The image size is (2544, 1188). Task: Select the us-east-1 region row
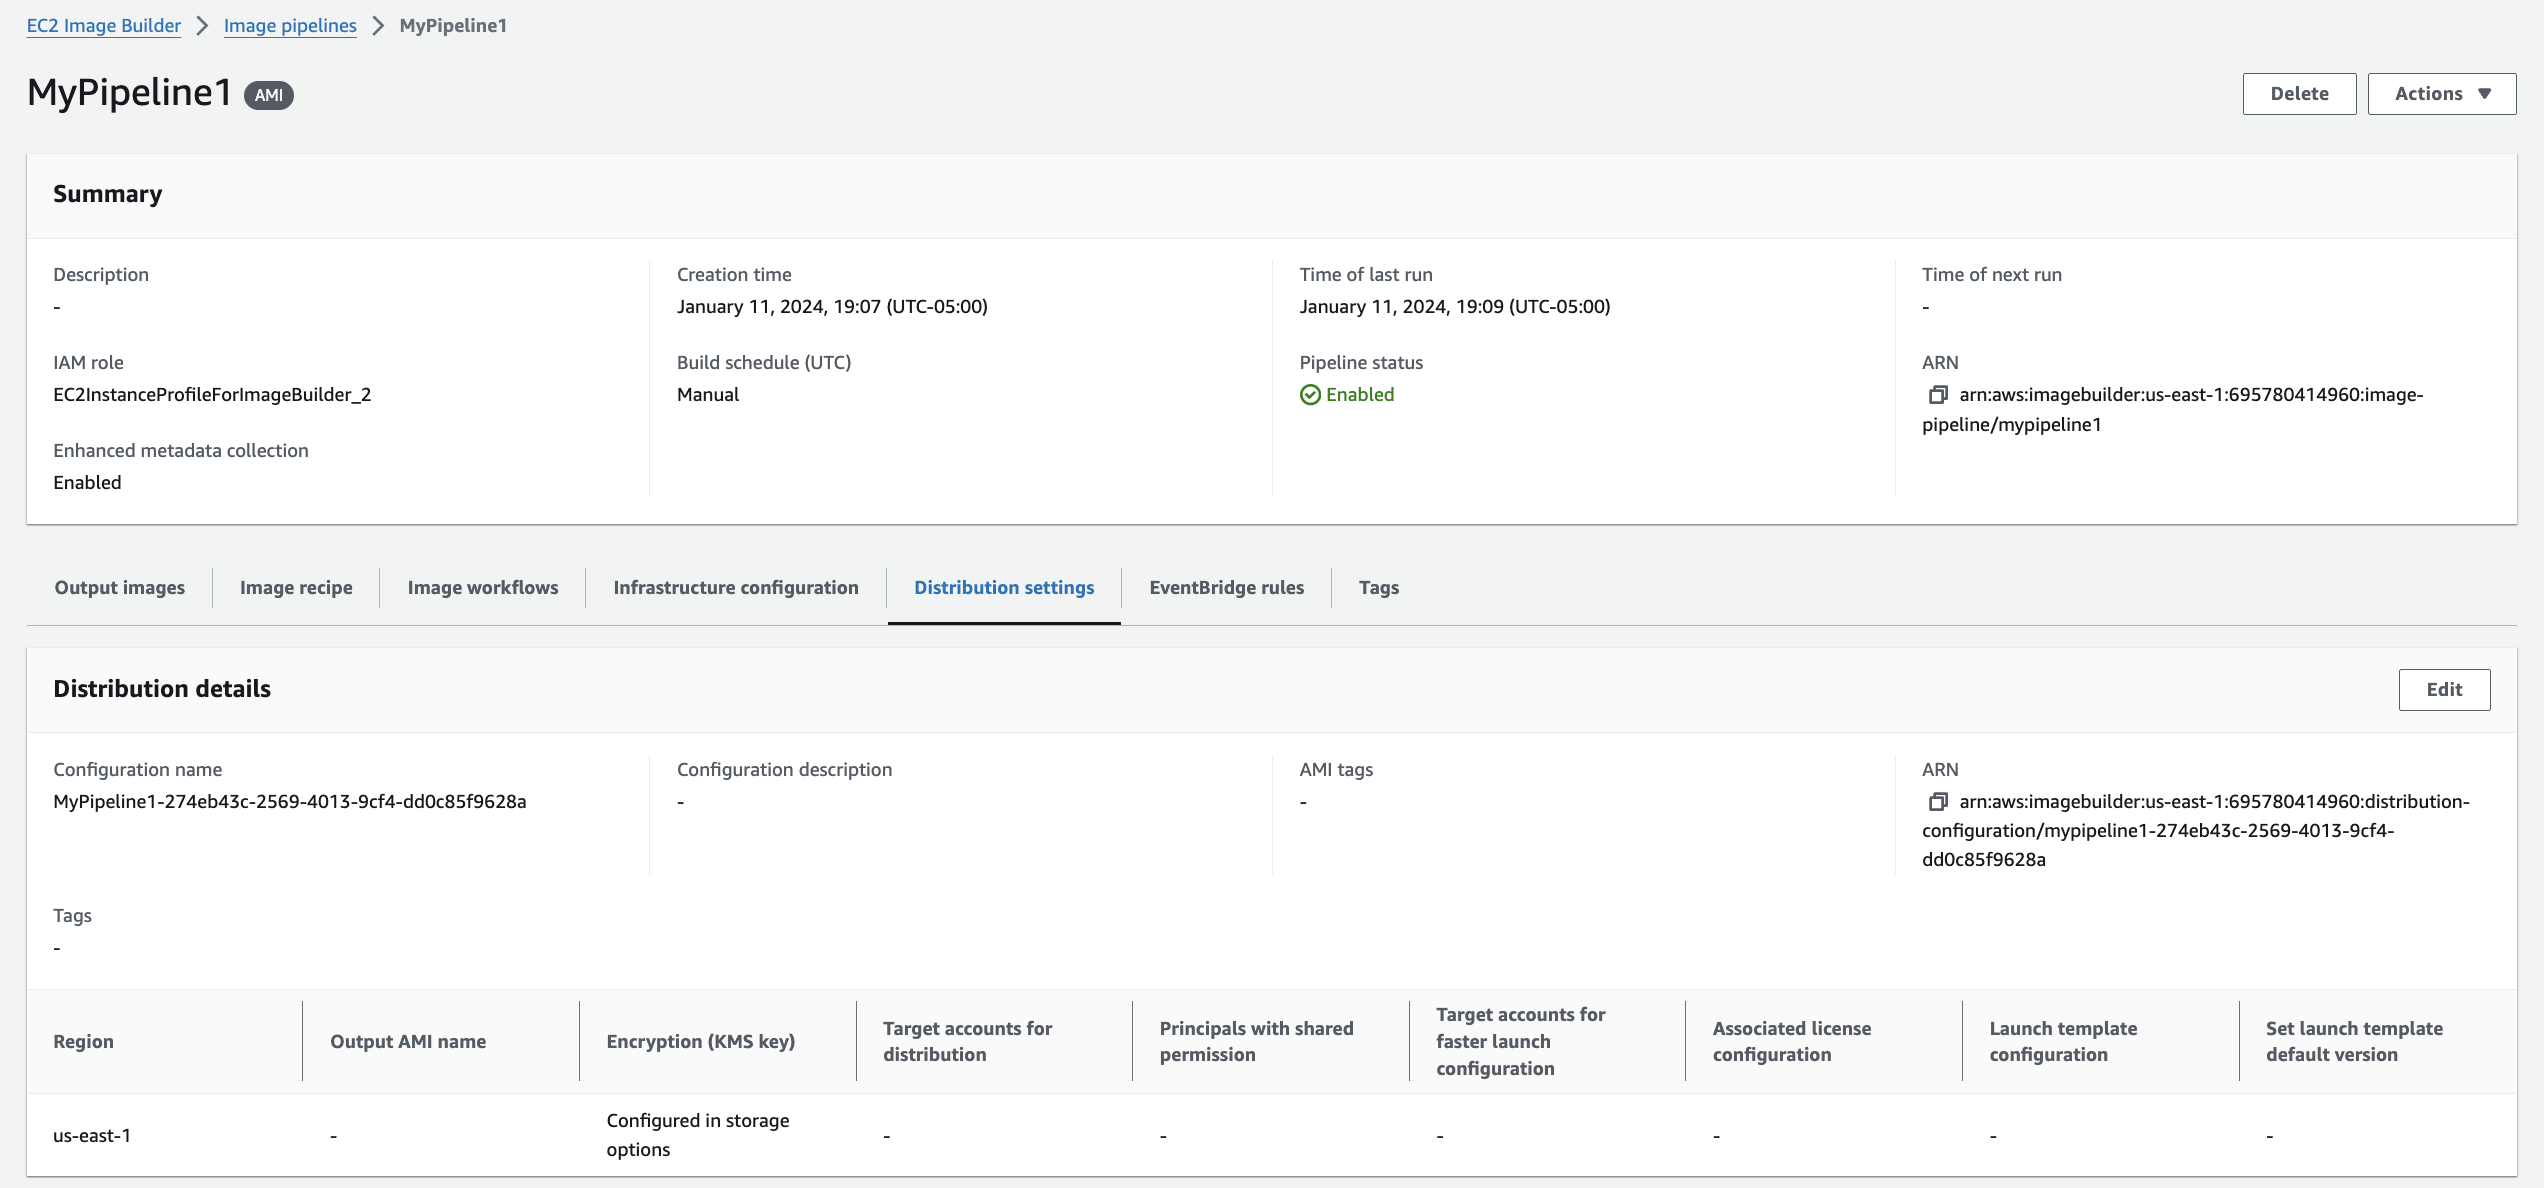tap(92, 1136)
